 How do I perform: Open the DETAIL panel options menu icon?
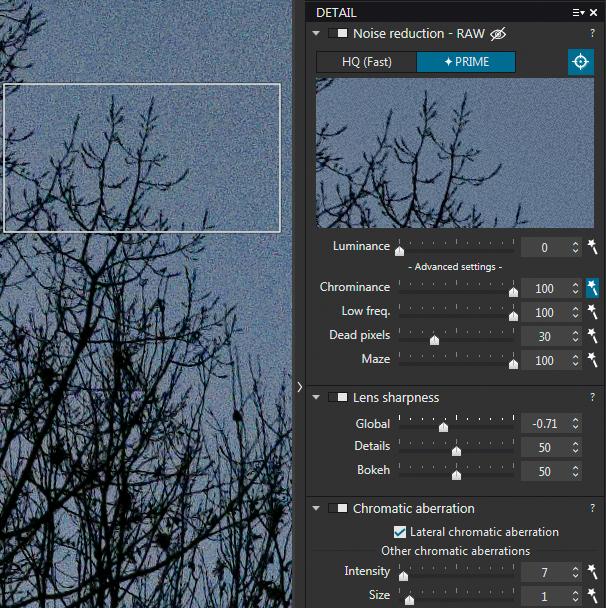point(578,13)
